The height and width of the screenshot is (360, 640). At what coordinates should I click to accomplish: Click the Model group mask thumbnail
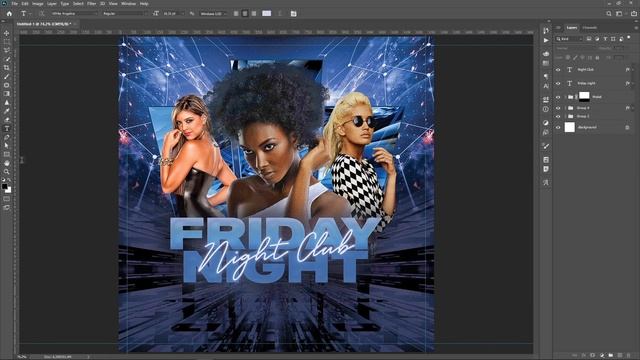pyautogui.click(x=584, y=97)
